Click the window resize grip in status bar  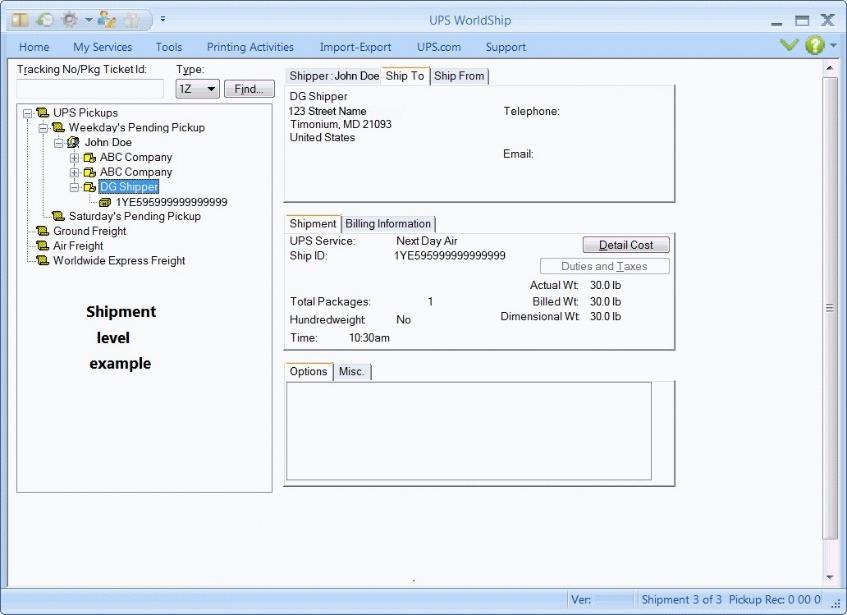tap(836, 605)
